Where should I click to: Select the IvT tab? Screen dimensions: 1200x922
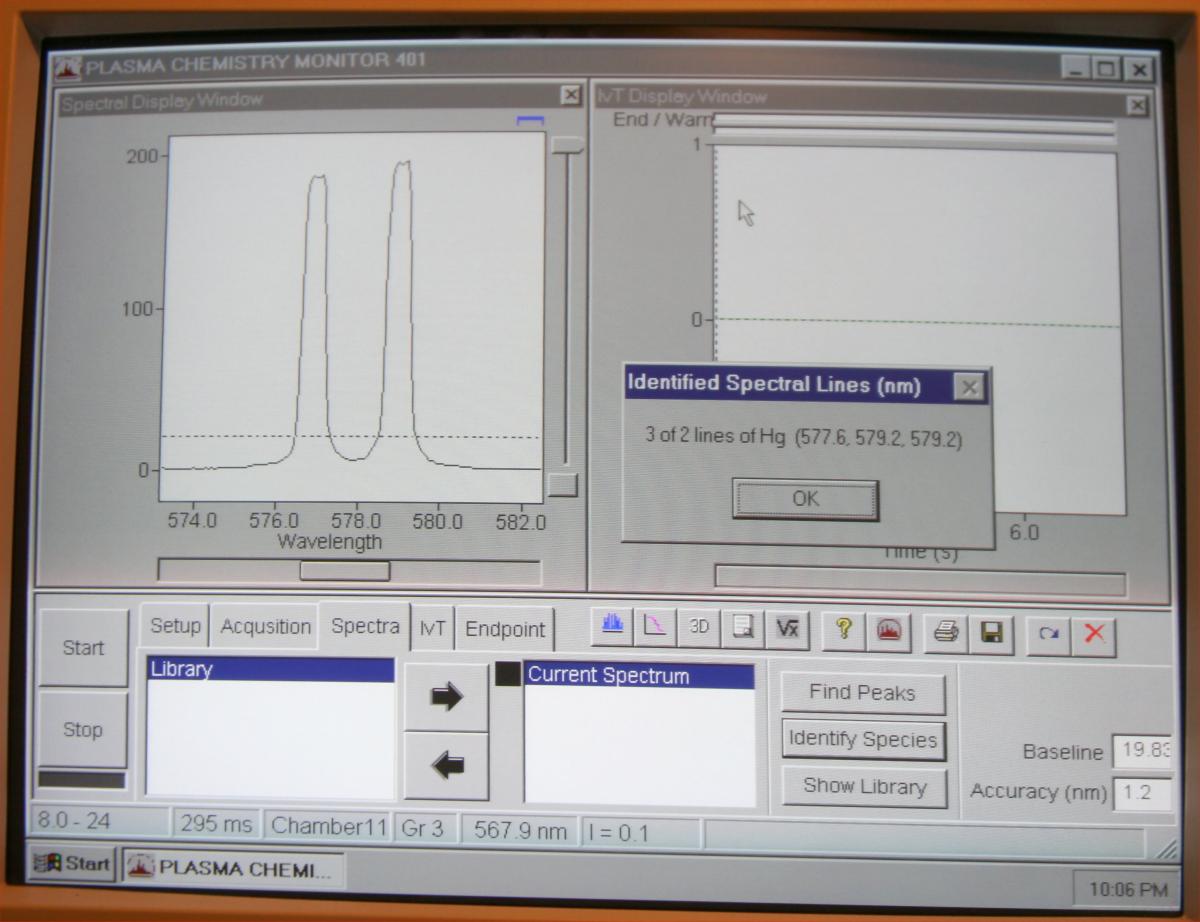coord(432,627)
